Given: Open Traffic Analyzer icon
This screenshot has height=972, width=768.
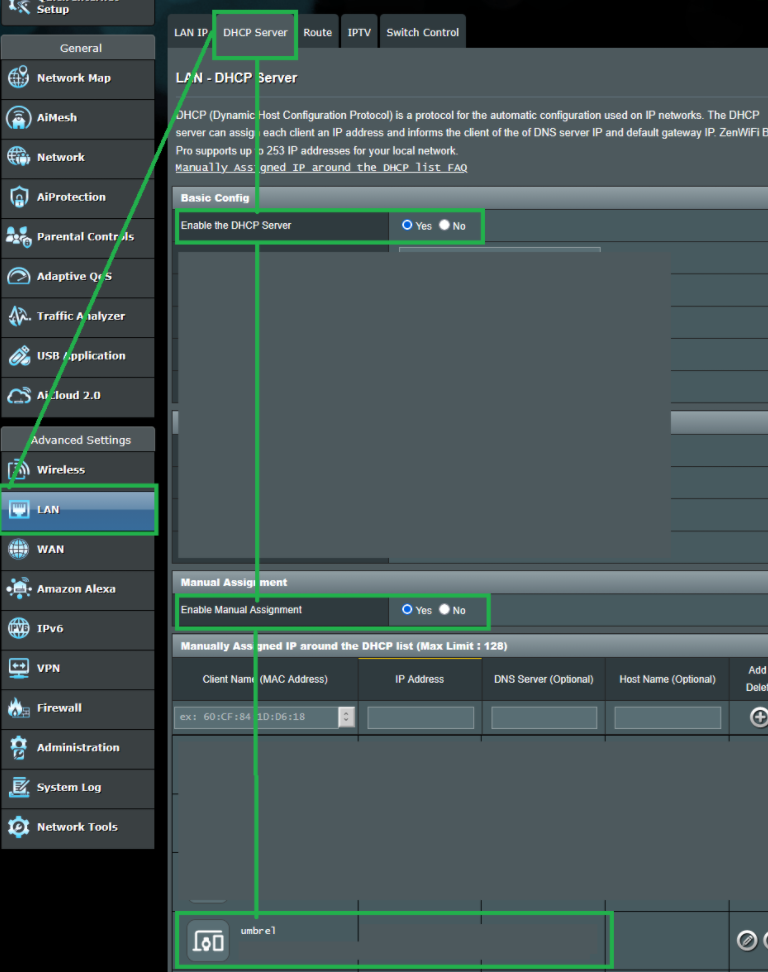Looking at the screenshot, I should click(x=19, y=316).
